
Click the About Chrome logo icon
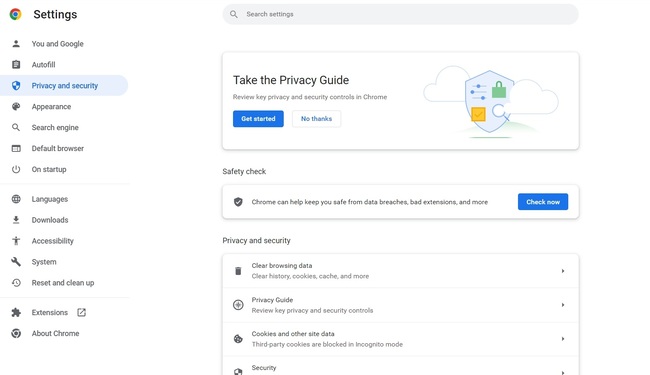[16, 333]
